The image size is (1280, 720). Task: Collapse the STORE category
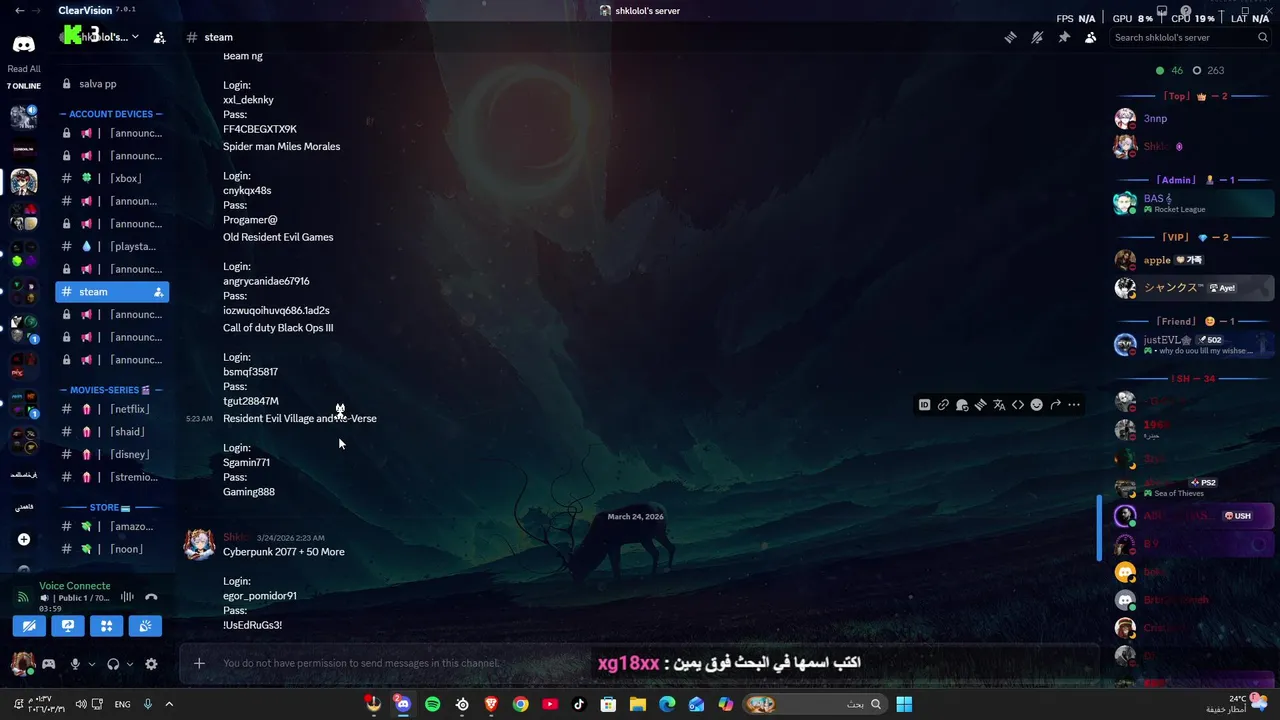(111, 507)
